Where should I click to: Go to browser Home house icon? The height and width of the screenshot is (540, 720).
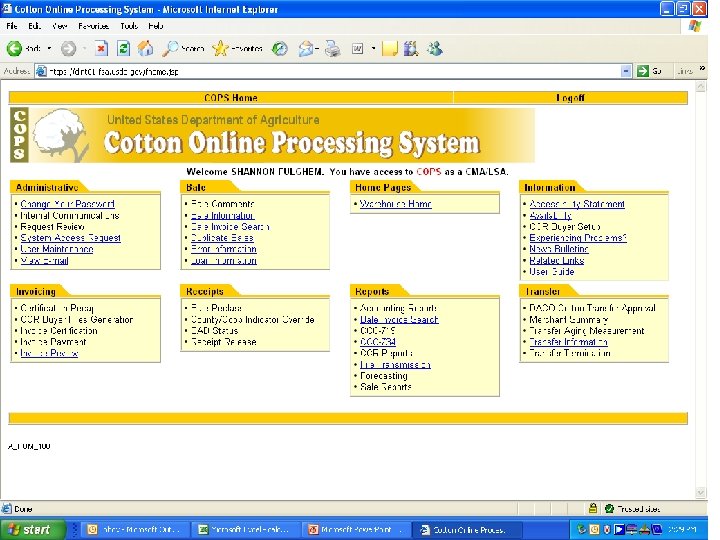[146, 48]
